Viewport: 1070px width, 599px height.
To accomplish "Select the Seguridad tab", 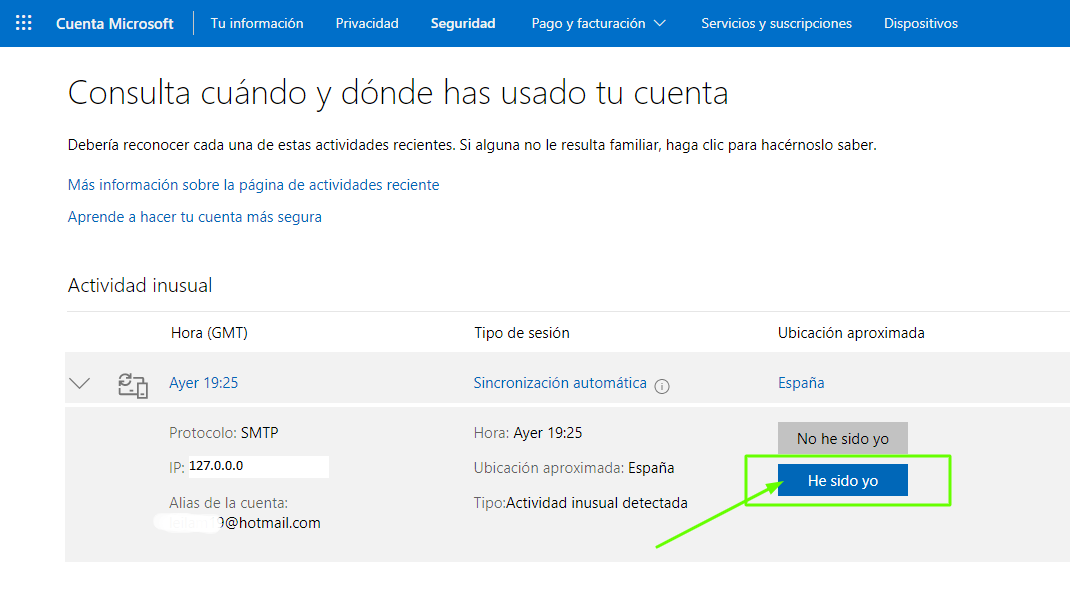I will pyautogui.click(x=463, y=23).
